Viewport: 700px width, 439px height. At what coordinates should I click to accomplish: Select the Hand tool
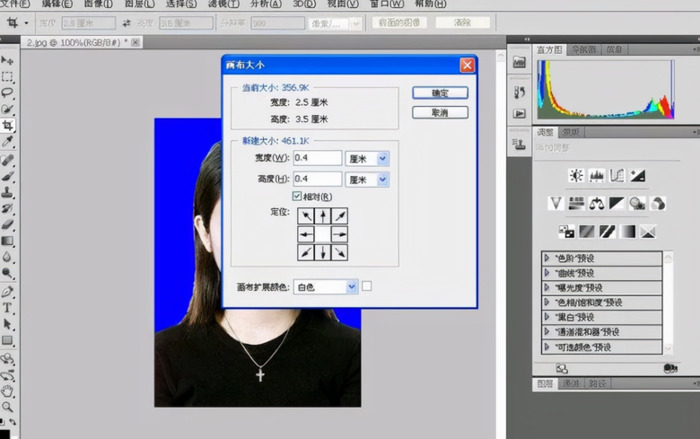pyautogui.click(x=7, y=392)
